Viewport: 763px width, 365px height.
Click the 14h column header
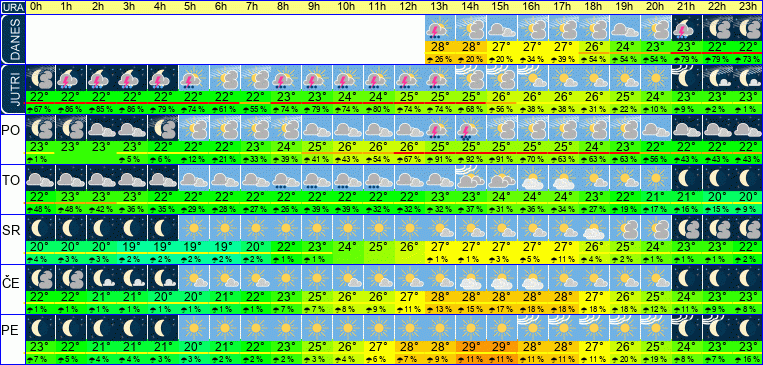(471, 7)
